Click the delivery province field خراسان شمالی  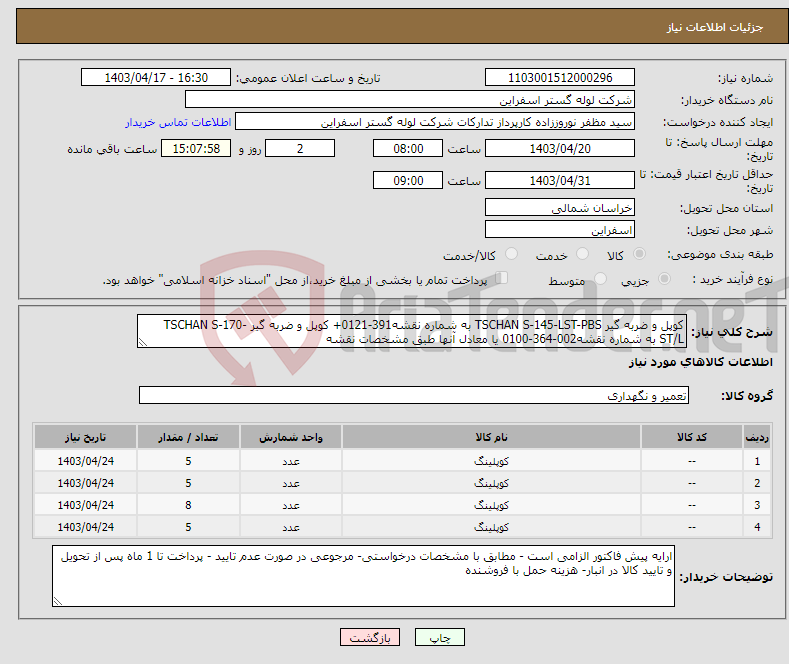pyautogui.click(x=560, y=207)
